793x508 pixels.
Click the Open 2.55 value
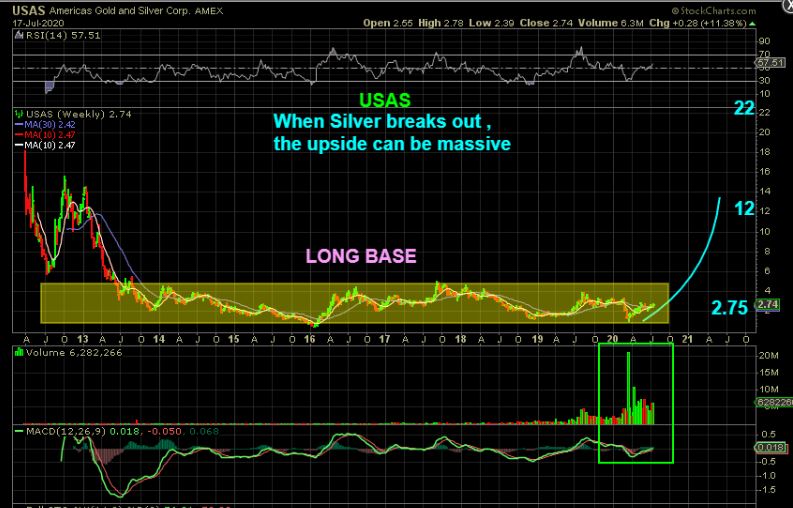point(388,23)
